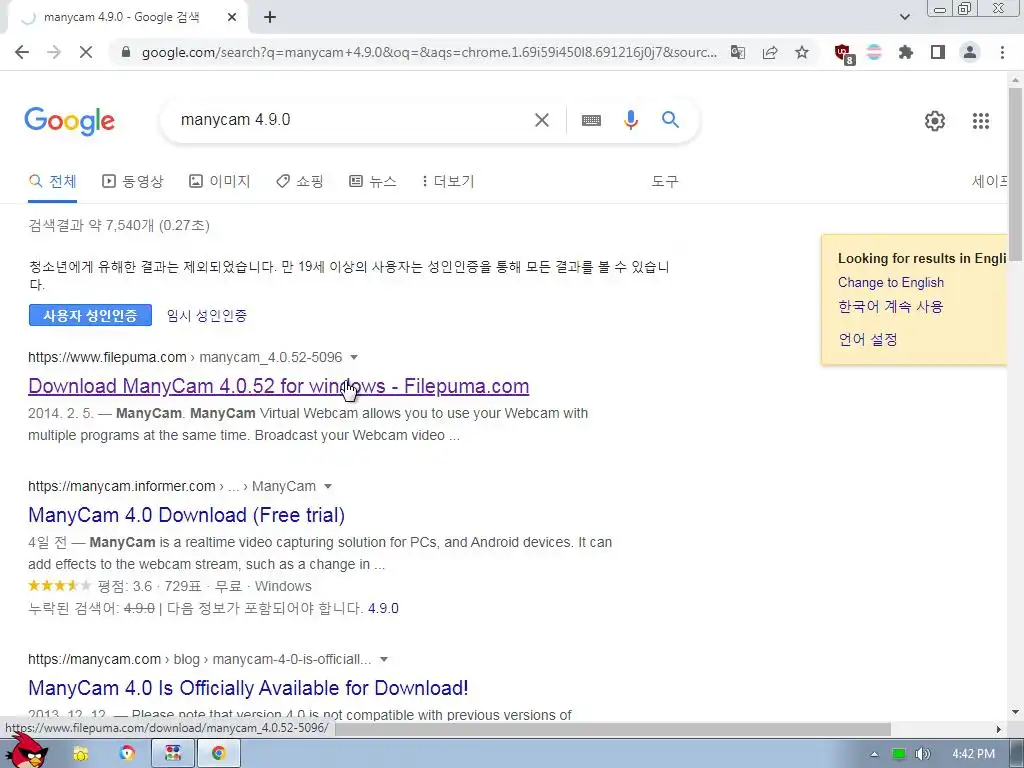The width and height of the screenshot is (1024, 768).
Task: Start voice search with microphone
Action: (630, 120)
